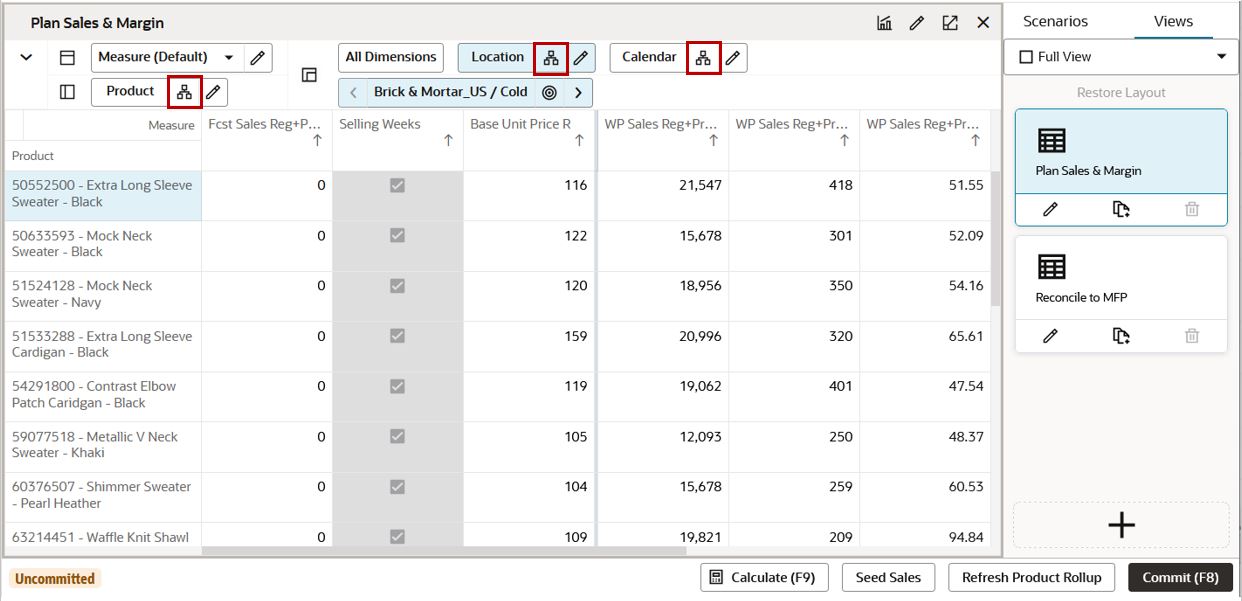The image size is (1242, 601).
Task: Select row 59077518 - Metallic V Neck Sweater - Khaki
Action: coord(102,445)
